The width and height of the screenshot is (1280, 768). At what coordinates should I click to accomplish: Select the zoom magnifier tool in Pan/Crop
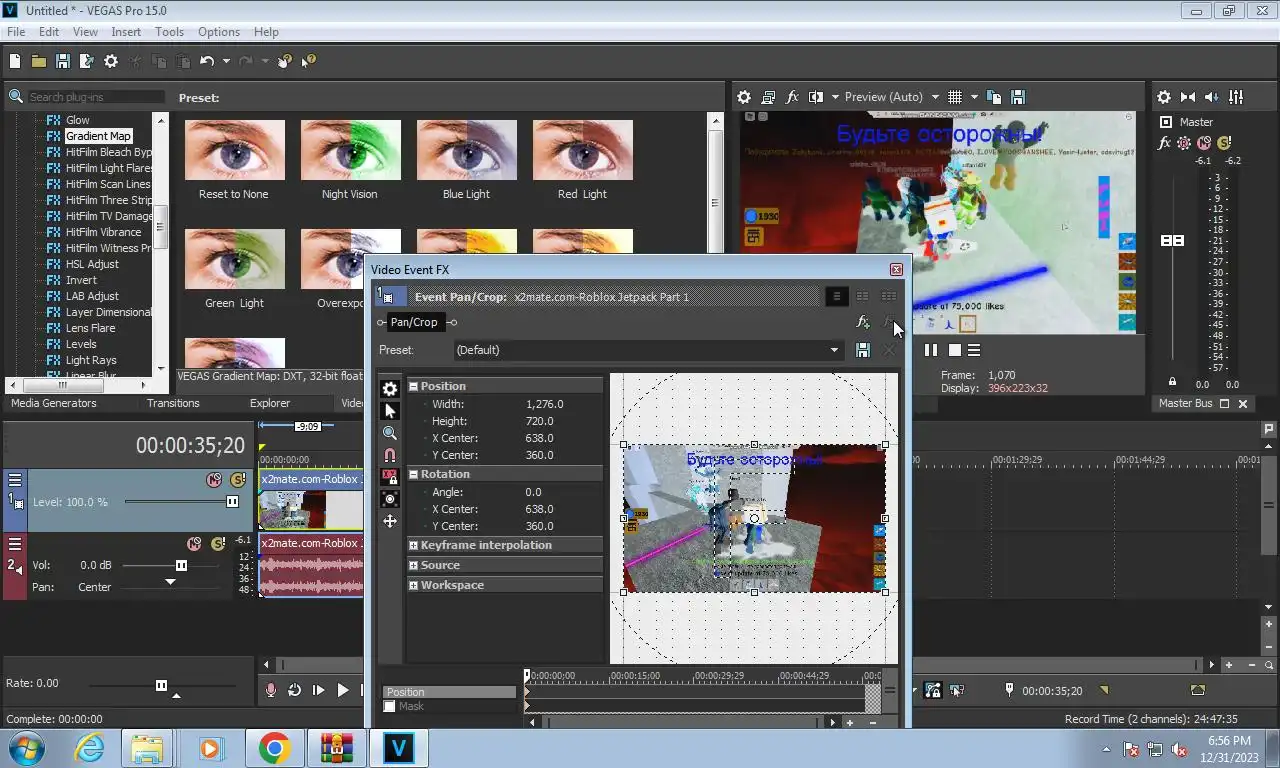click(x=390, y=433)
